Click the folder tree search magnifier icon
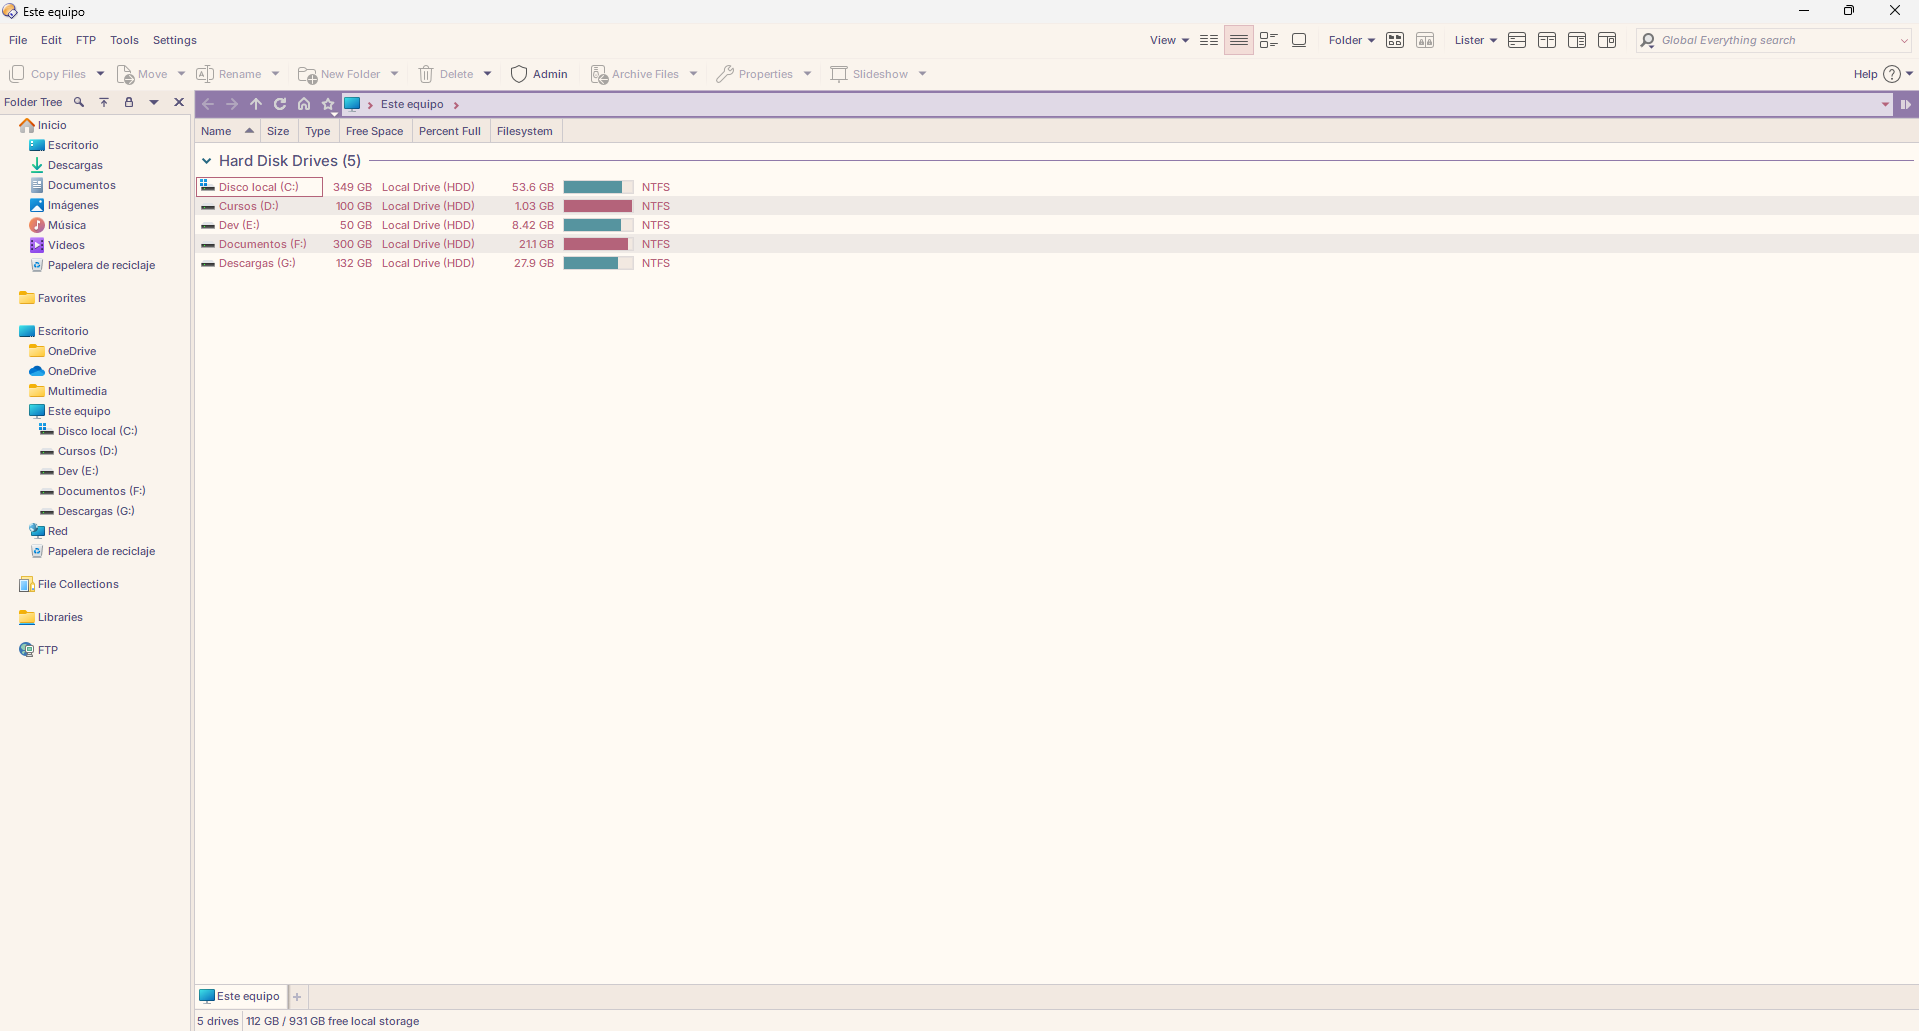Image resolution: width=1919 pixels, height=1031 pixels. (x=79, y=102)
